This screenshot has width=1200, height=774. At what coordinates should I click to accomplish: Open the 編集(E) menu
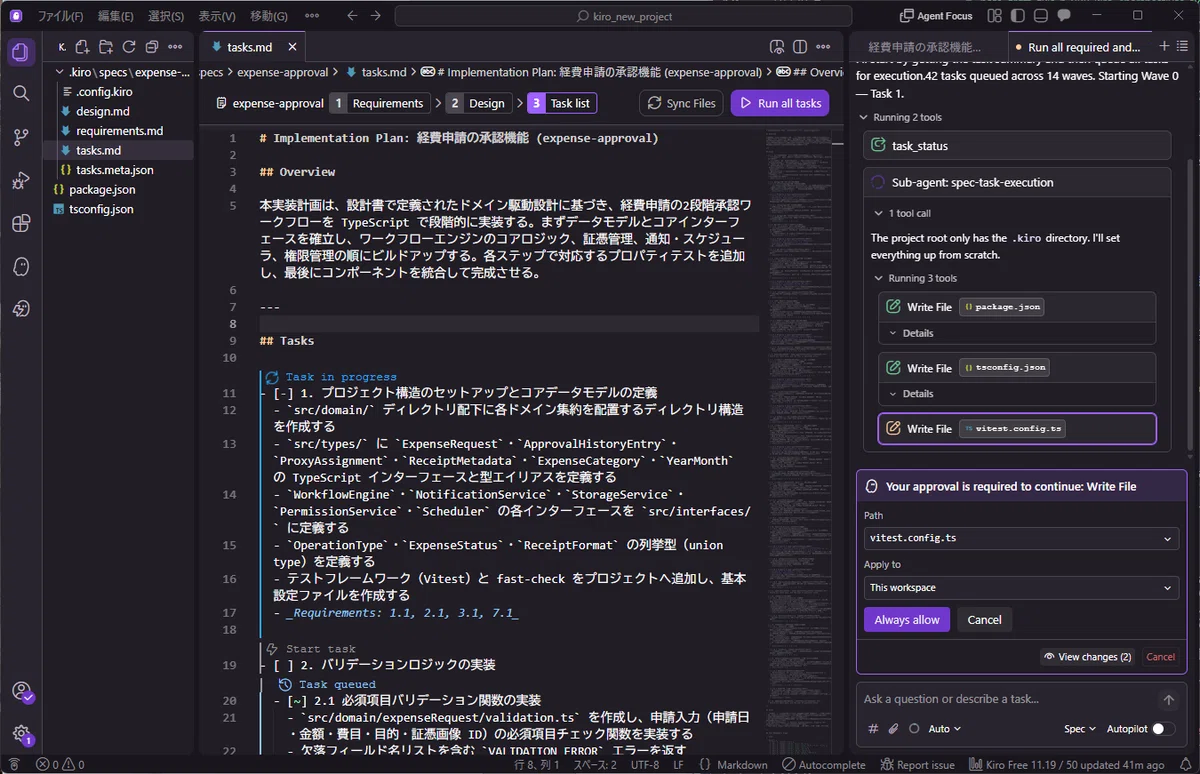[115, 16]
